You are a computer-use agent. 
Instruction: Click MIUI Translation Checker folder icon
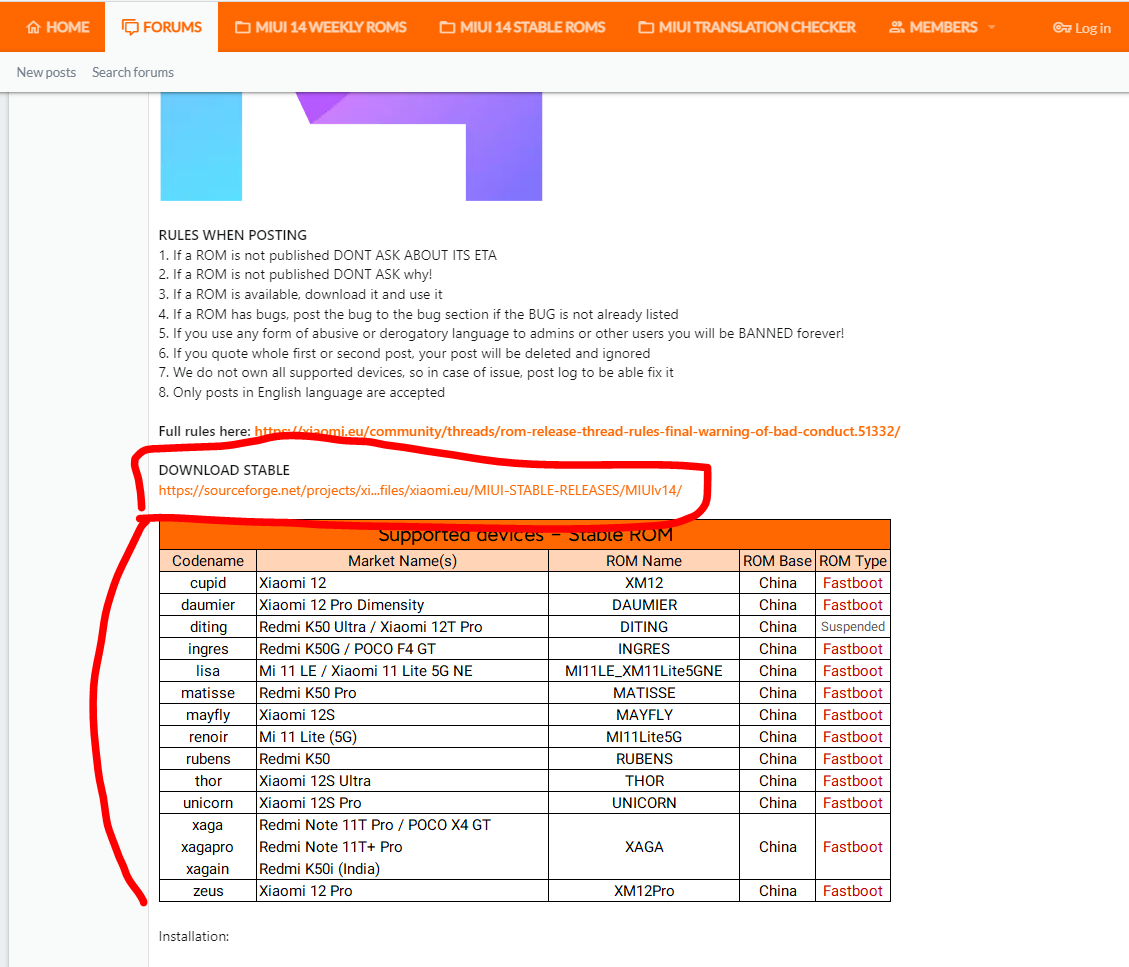point(646,27)
